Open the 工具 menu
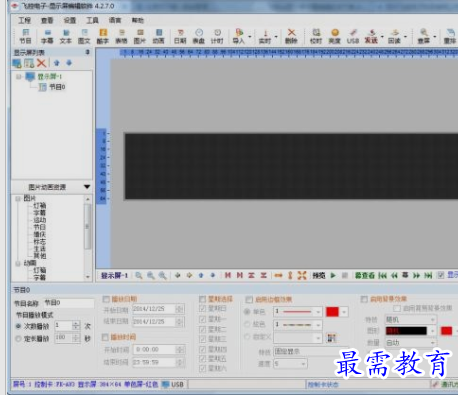 pyautogui.click(x=92, y=20)
